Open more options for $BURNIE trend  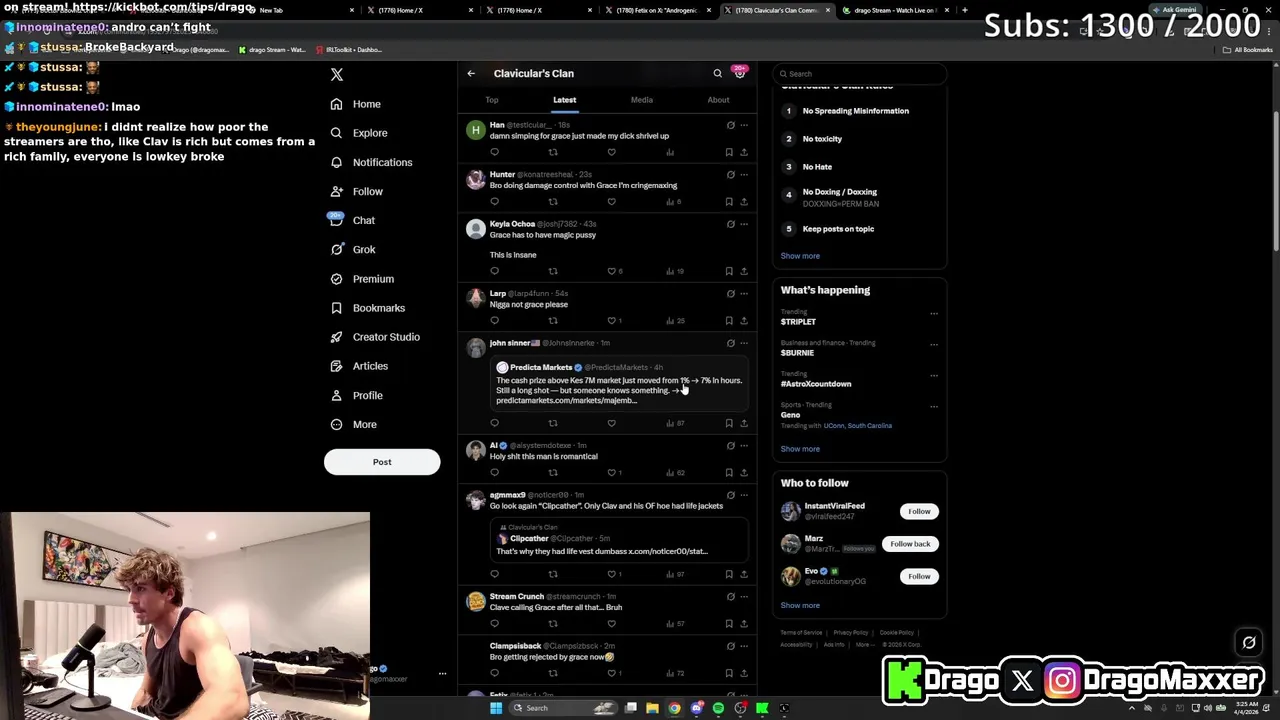(x=934, y=345)
